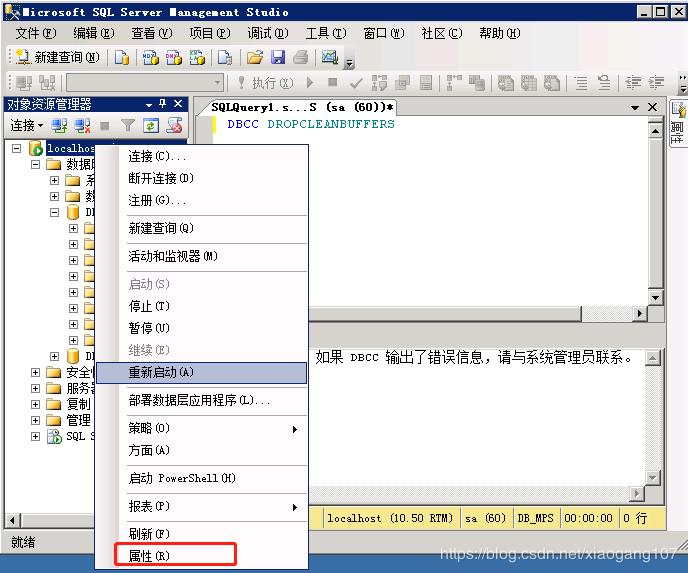Choose Pause (暂停) in context menu
The width and height of the screenshot is (688, 573).
click(x=202, y=328)
